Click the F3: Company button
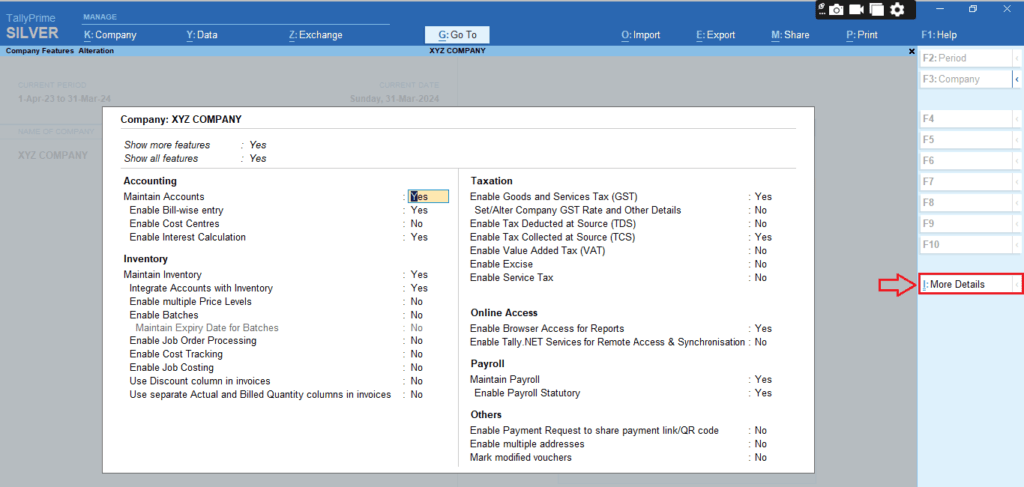The width and height of the screenshot is (1024, 487). tap(966, 79)
